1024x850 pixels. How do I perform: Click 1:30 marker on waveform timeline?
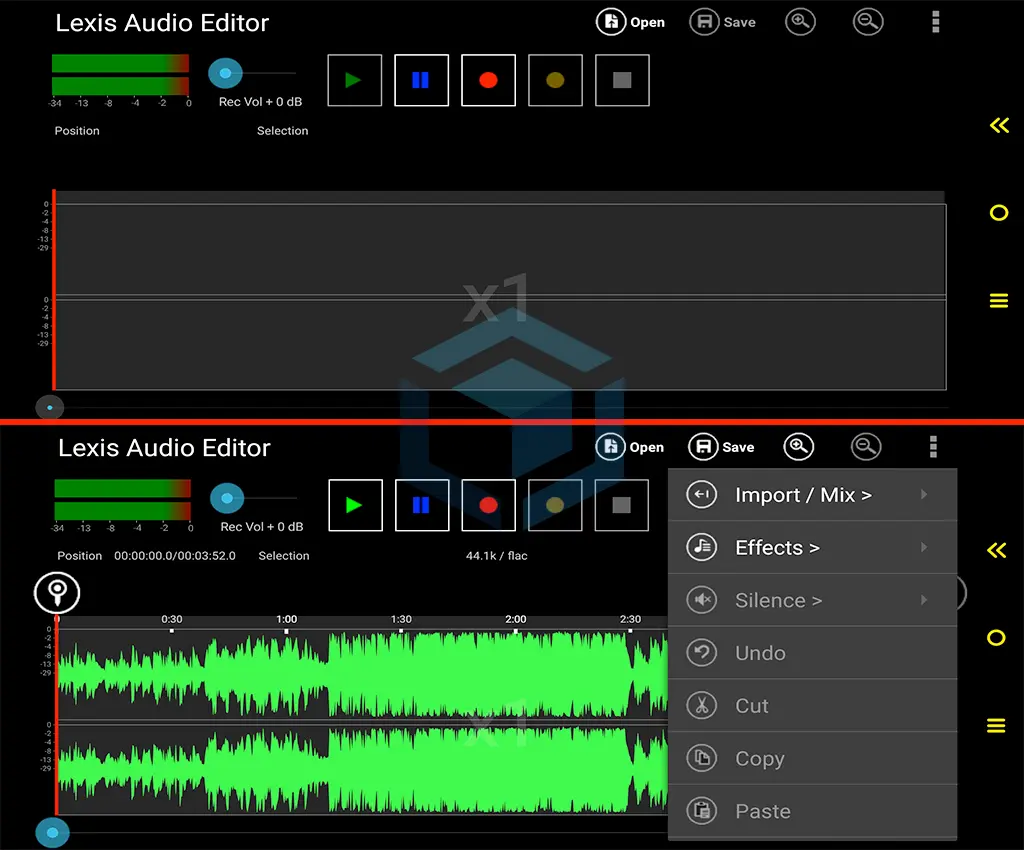click(401, 619)
